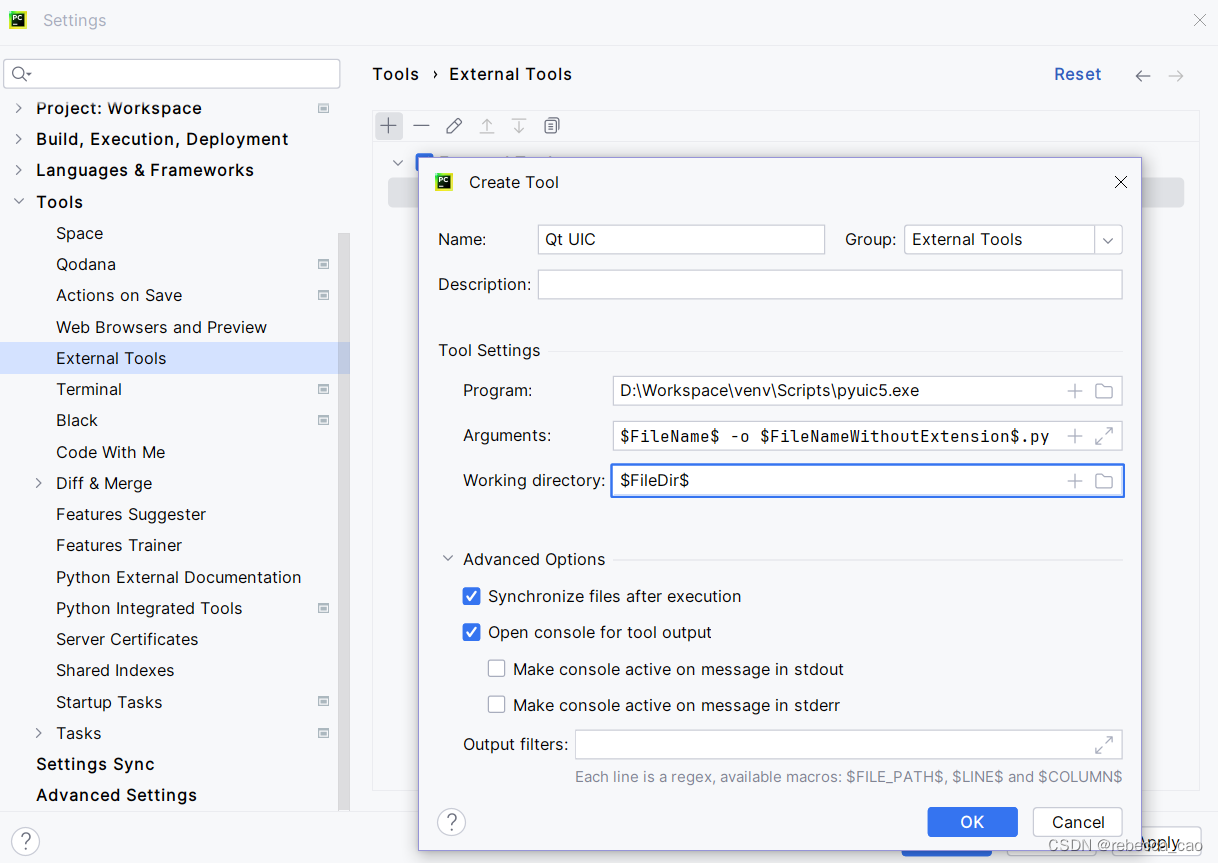Disable Synchronize files after execution
Image resolution: width=1218 pixels, height=863 pixels.
pos(471,596)
